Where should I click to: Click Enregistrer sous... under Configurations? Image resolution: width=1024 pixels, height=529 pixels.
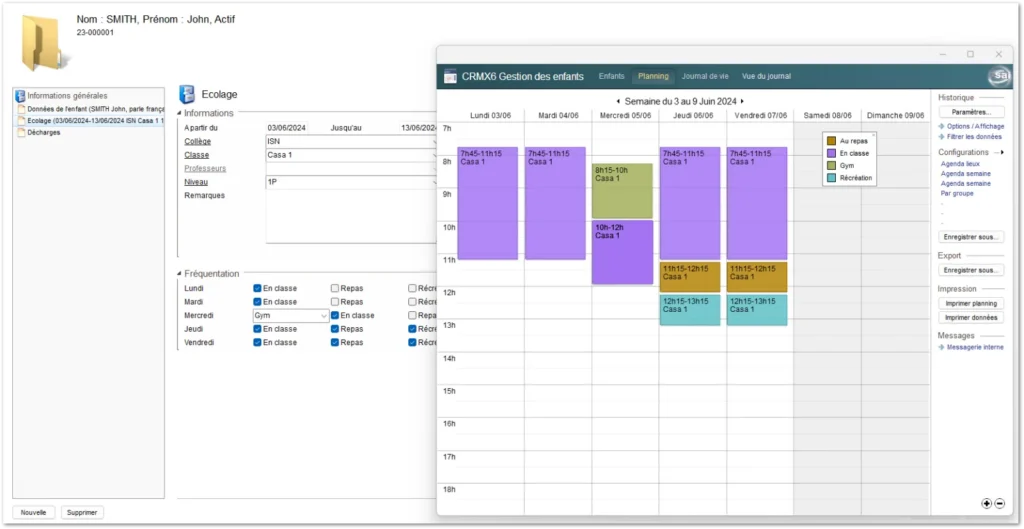click(x=971, y=237)
